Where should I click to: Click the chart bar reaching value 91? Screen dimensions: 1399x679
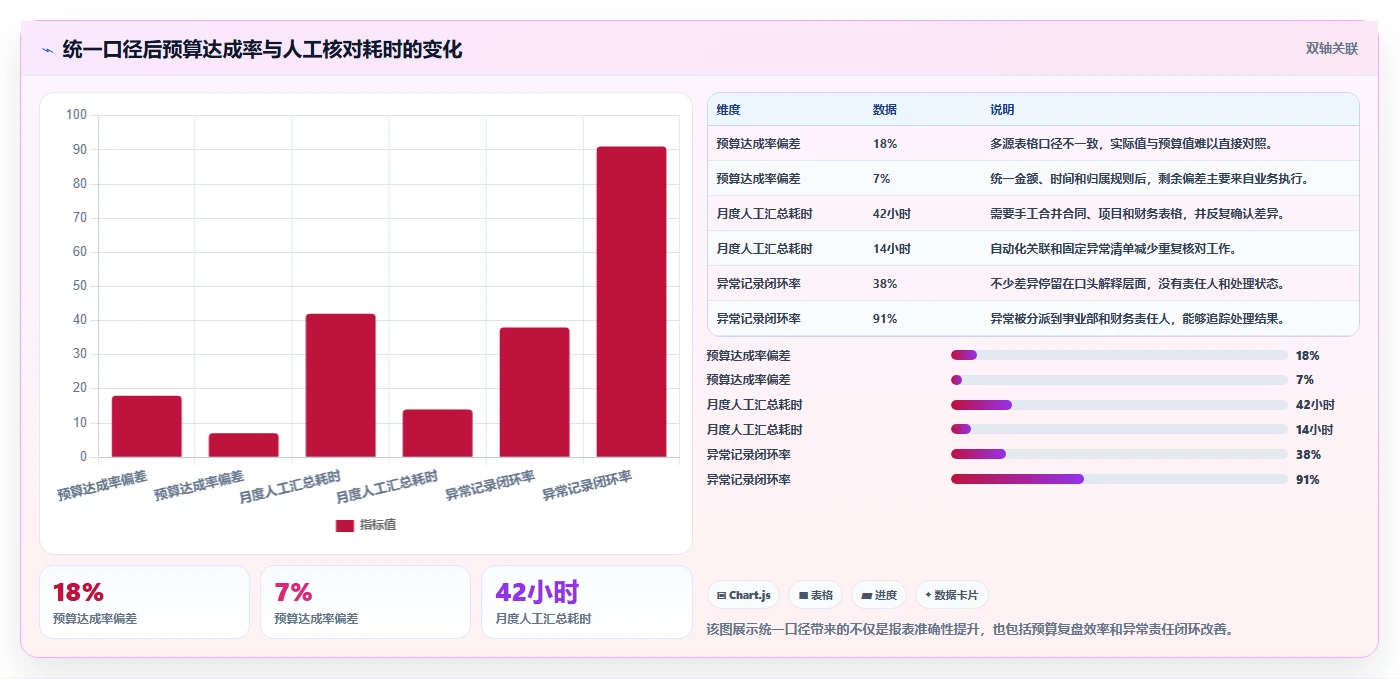pos(631,302)
